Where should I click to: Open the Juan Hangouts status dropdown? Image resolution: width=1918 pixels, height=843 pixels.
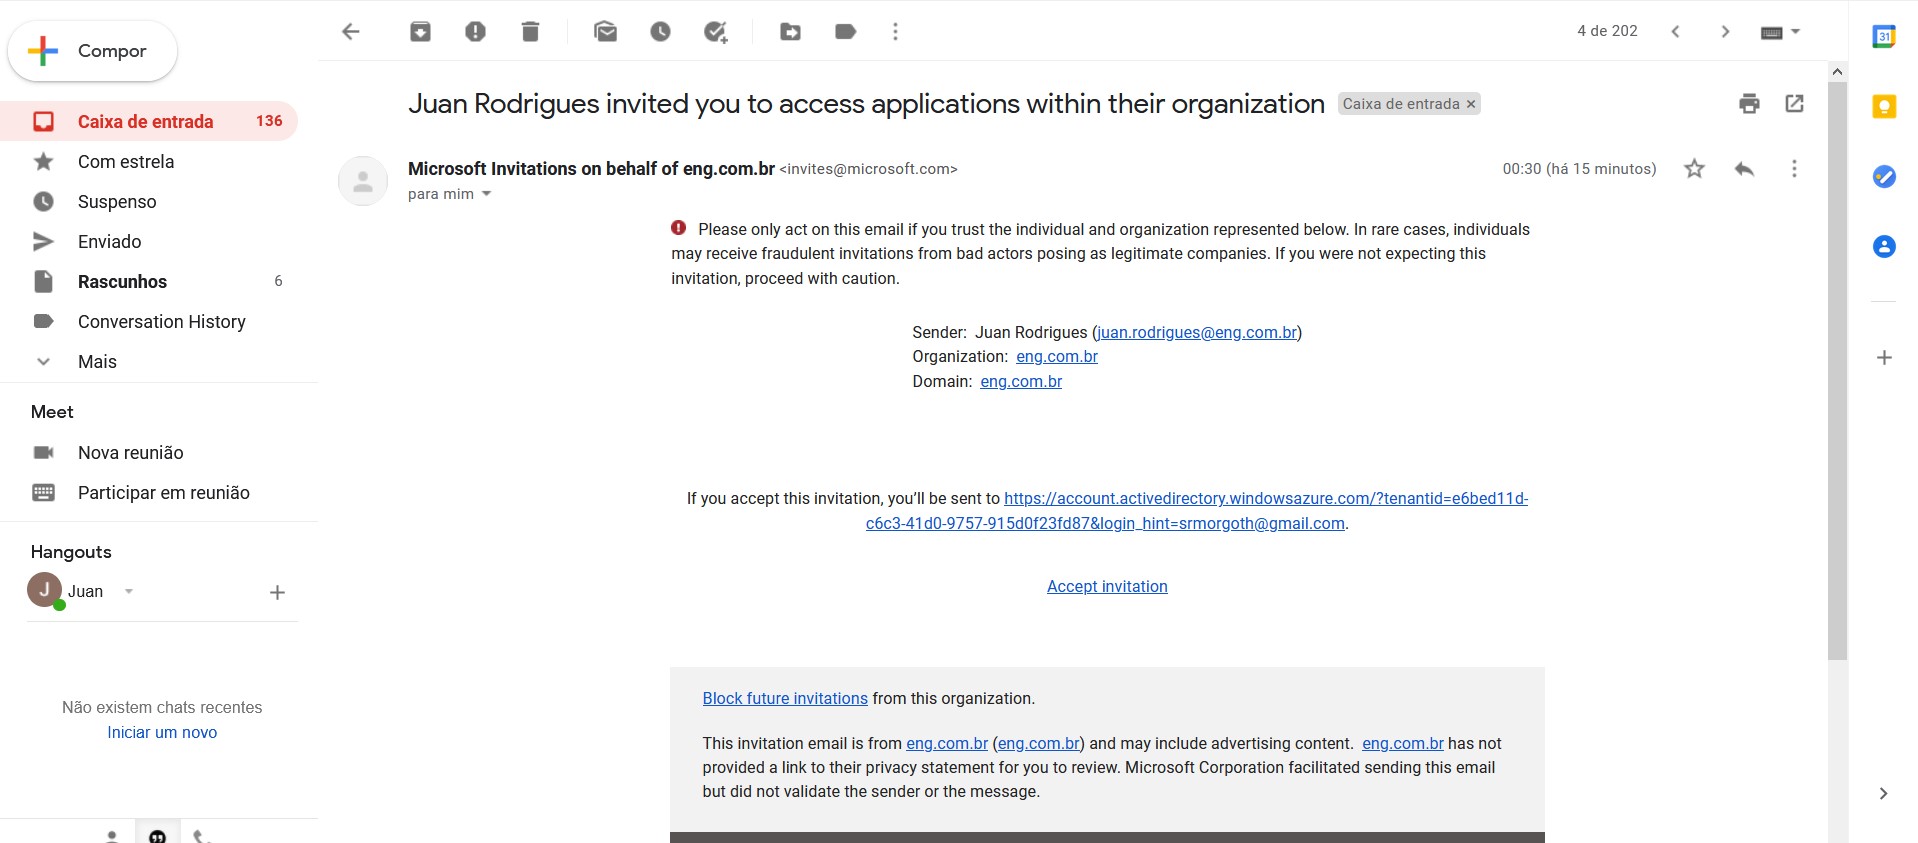(129, 592)
